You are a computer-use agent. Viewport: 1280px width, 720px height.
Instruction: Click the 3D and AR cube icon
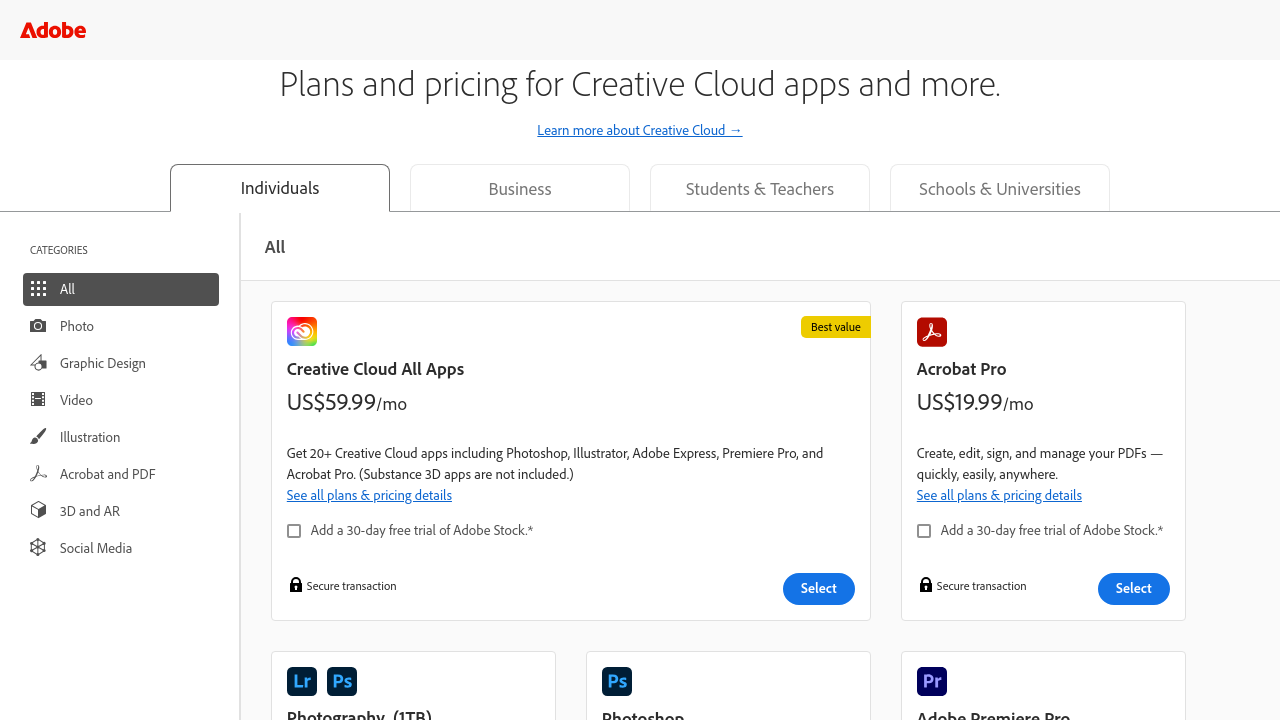38,511
